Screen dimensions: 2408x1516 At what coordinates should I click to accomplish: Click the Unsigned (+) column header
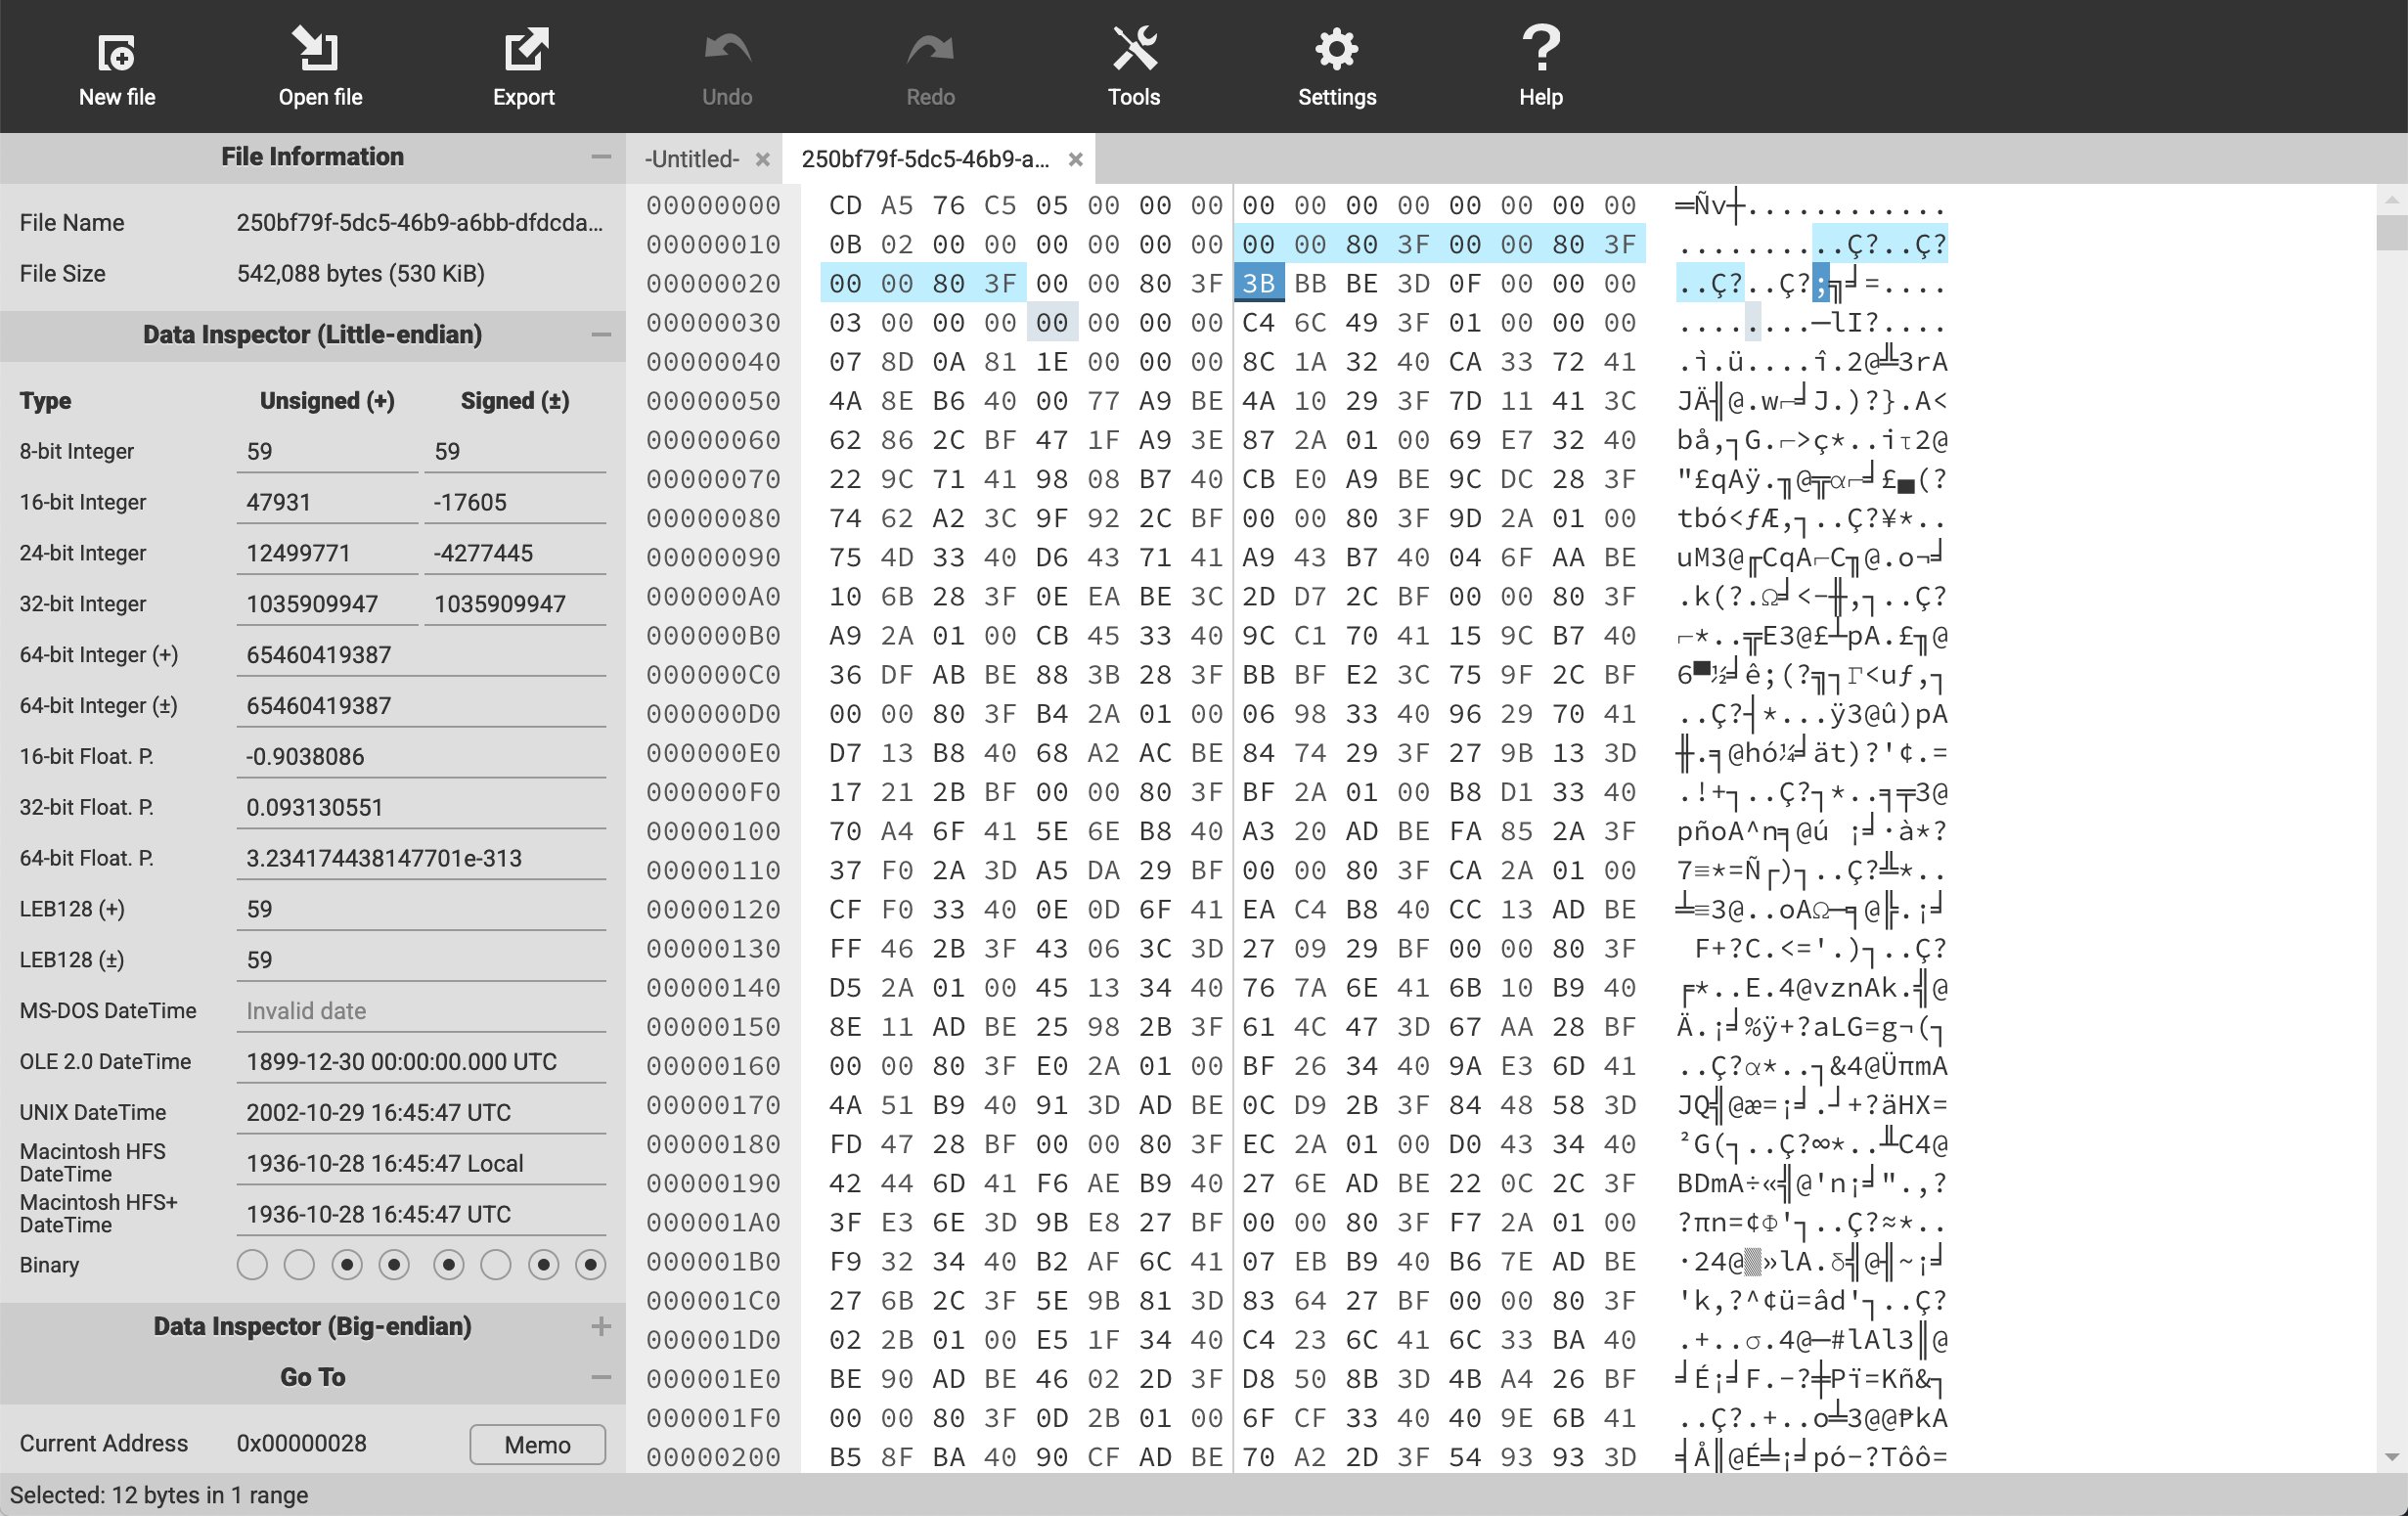coord(327,401)
